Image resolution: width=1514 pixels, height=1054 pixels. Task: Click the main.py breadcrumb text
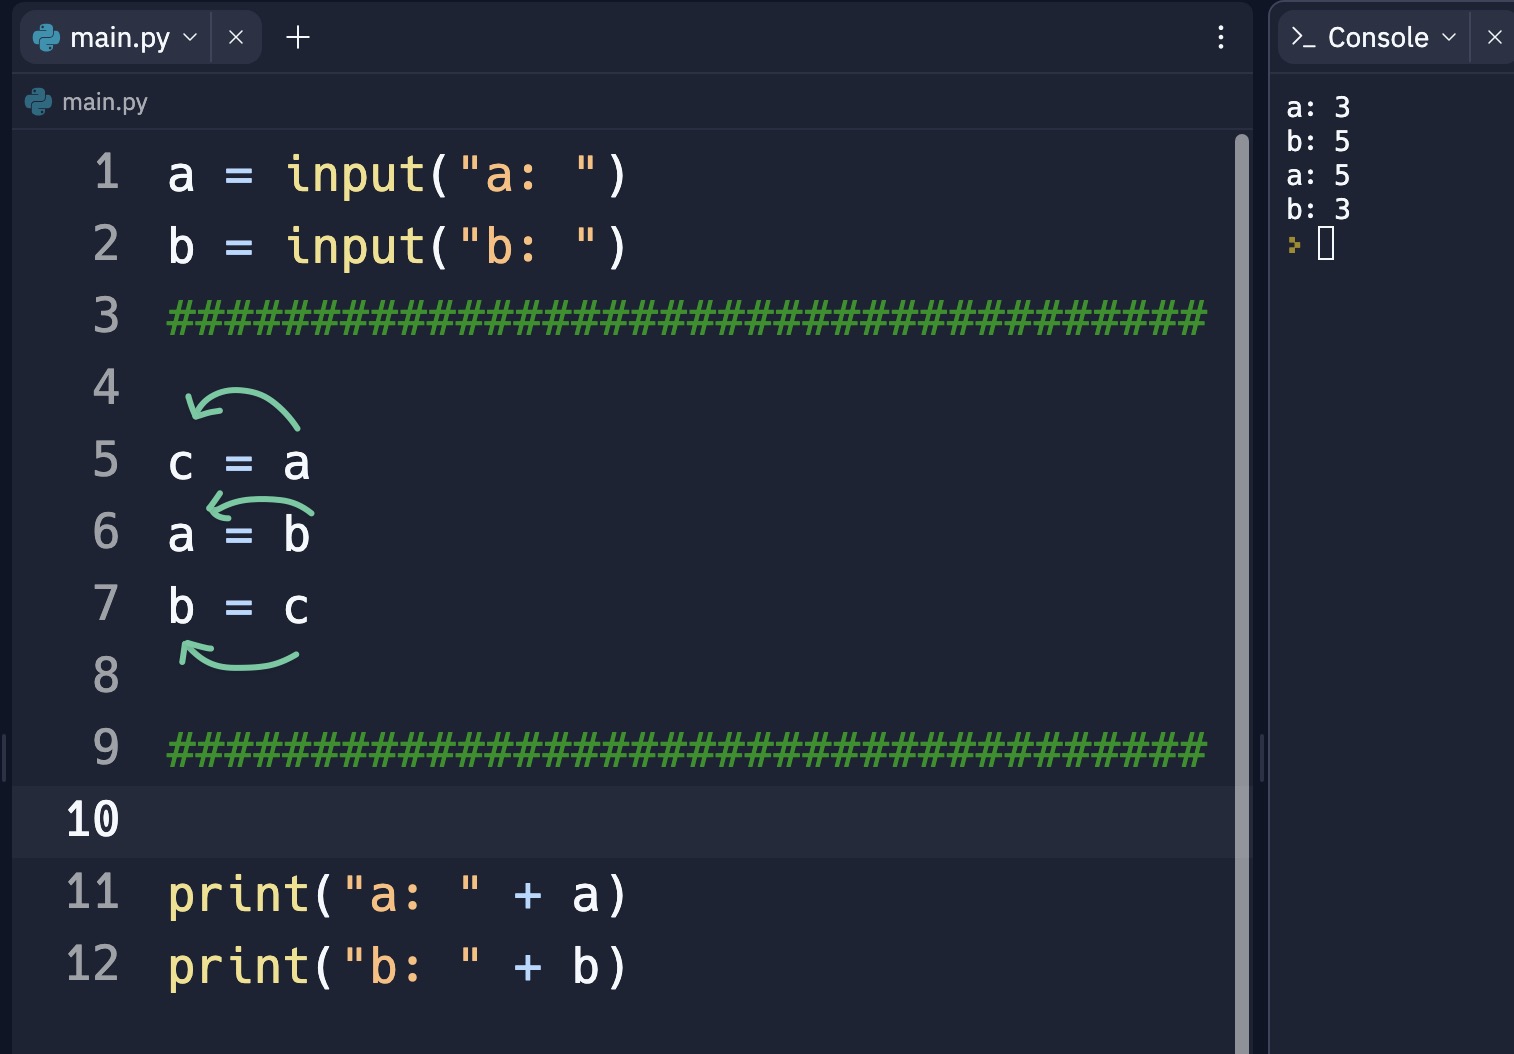(x=105, y=102)
